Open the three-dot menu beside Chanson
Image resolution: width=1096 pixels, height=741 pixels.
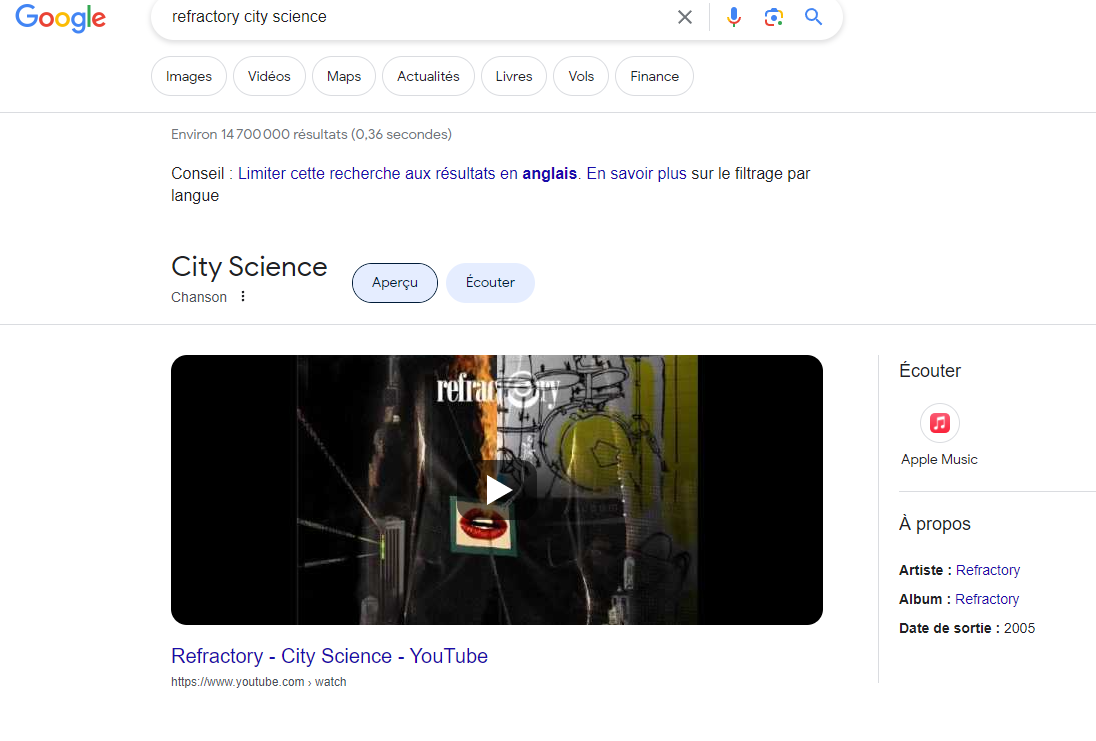(x=242, y=297)
